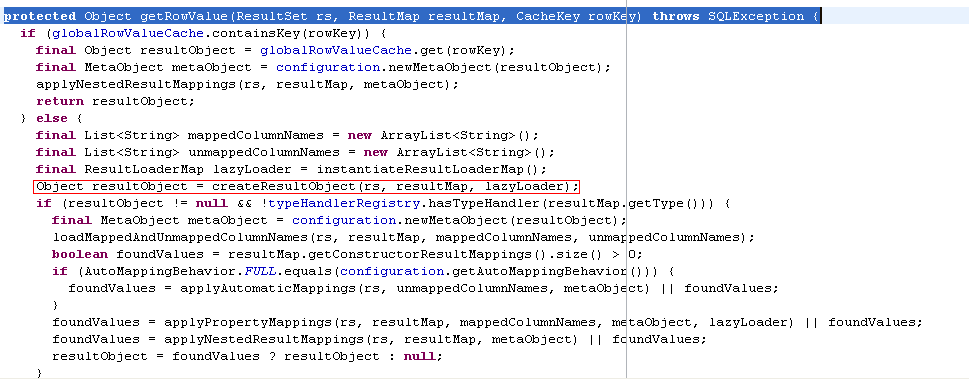969x379 pixels.
Task: Click the final ternary resultObject assignment line
Action: (247, 356)
